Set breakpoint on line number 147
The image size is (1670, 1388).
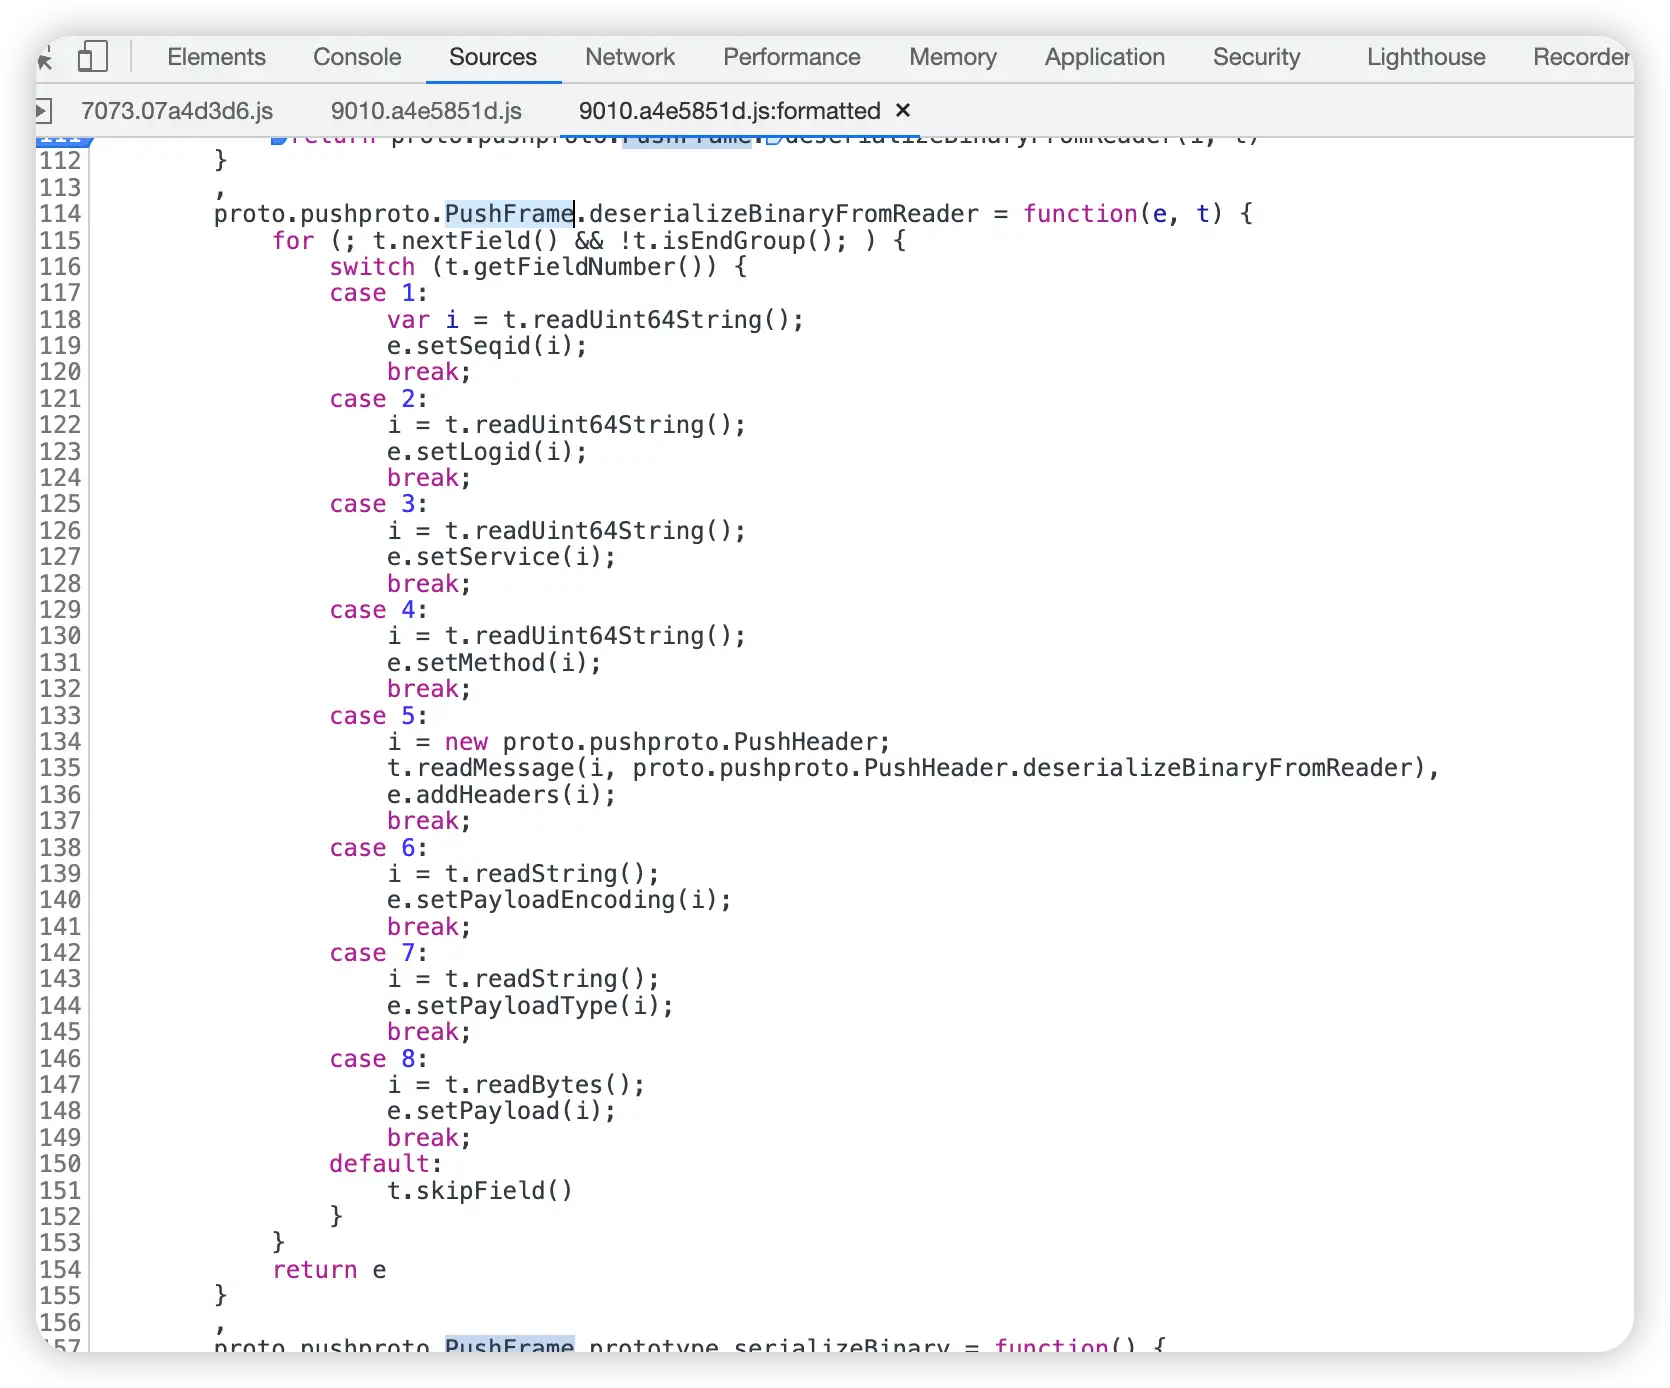(x=60, y=1085)
